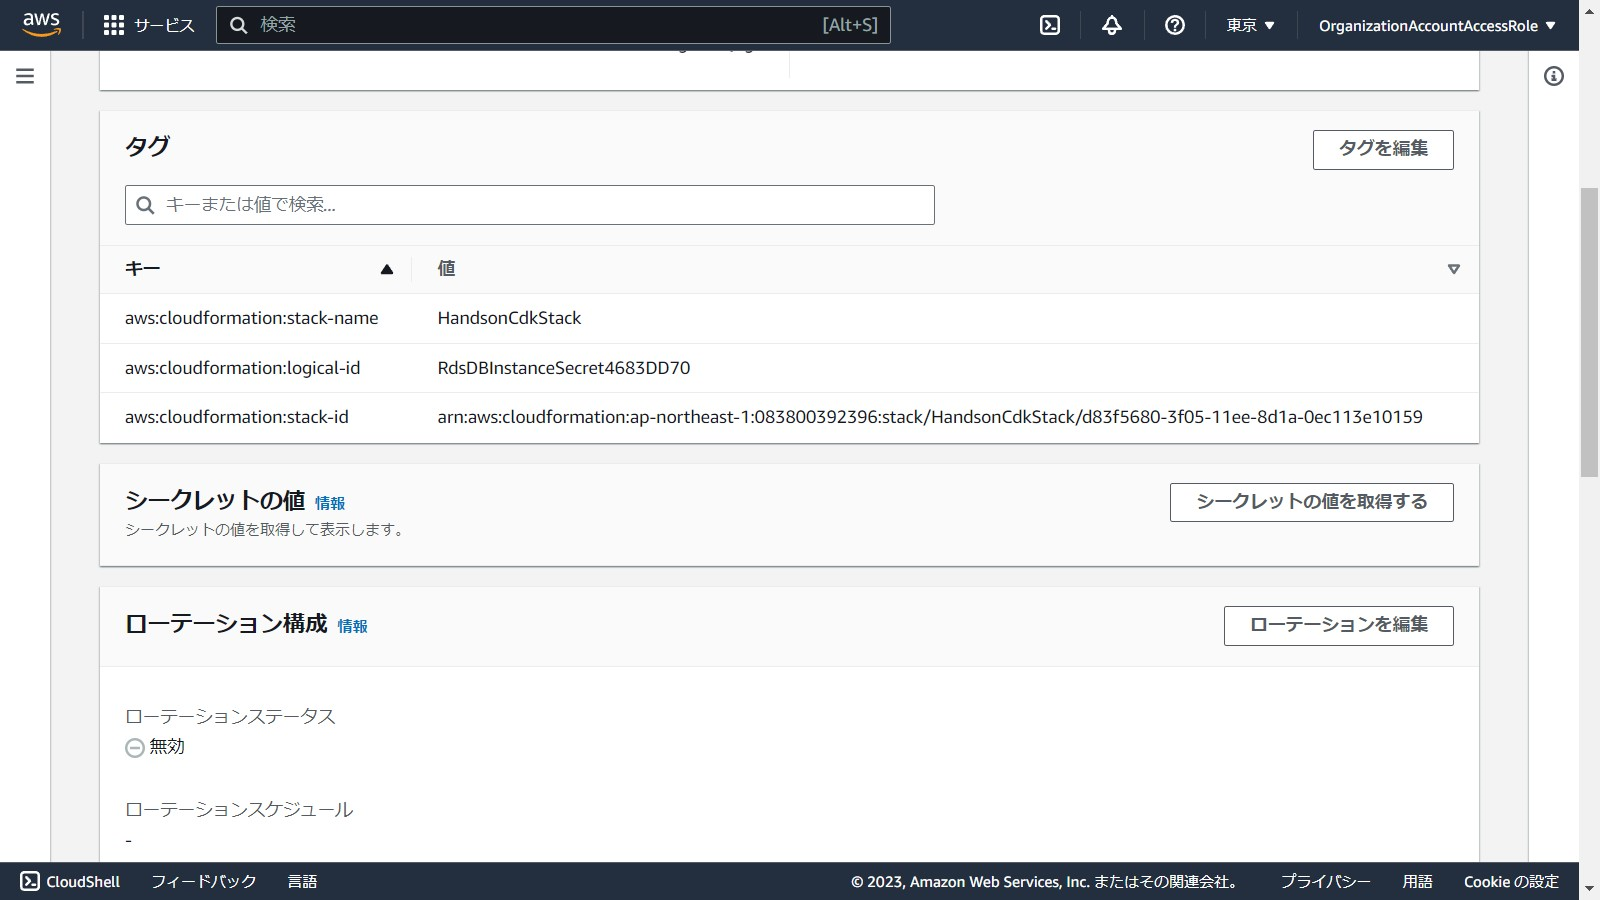
Task: Click the CloudShell icon in the footer
Action: coord(30,881)
